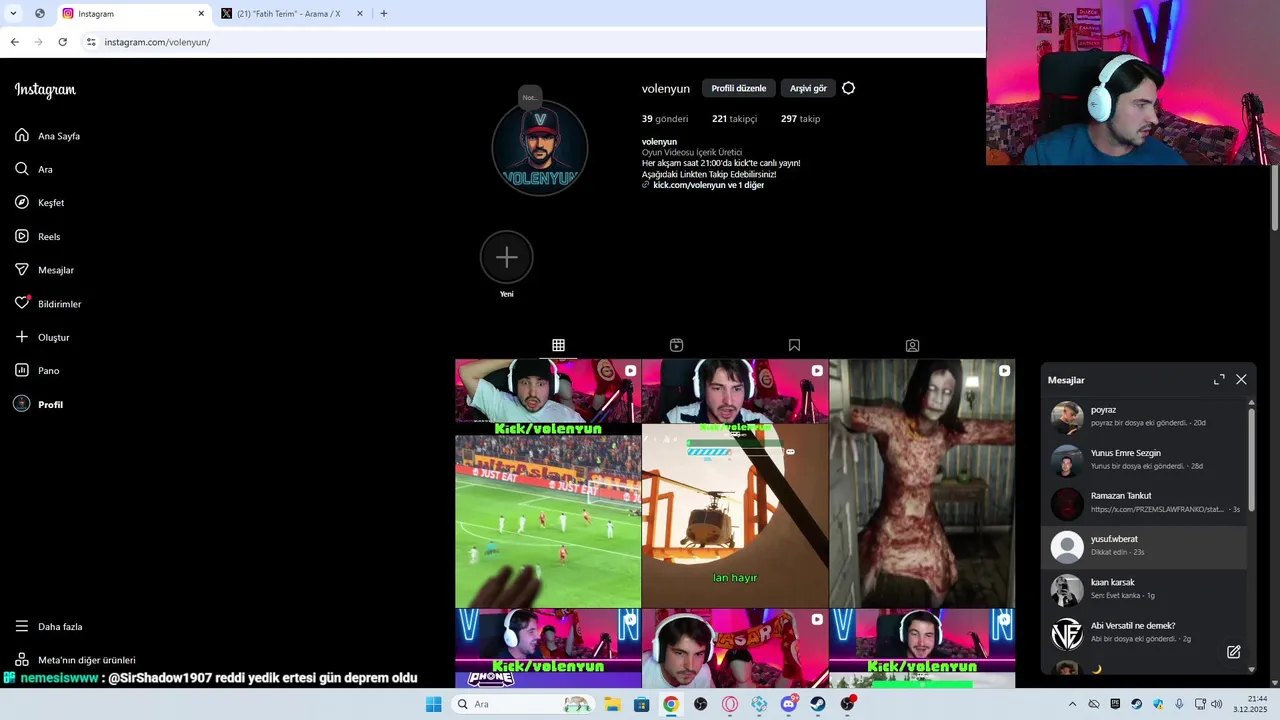The width and height of the screenshot is (1280, 720).
Task: Switch to "Fatih Terim" X tab
Action: coord(289,14)
